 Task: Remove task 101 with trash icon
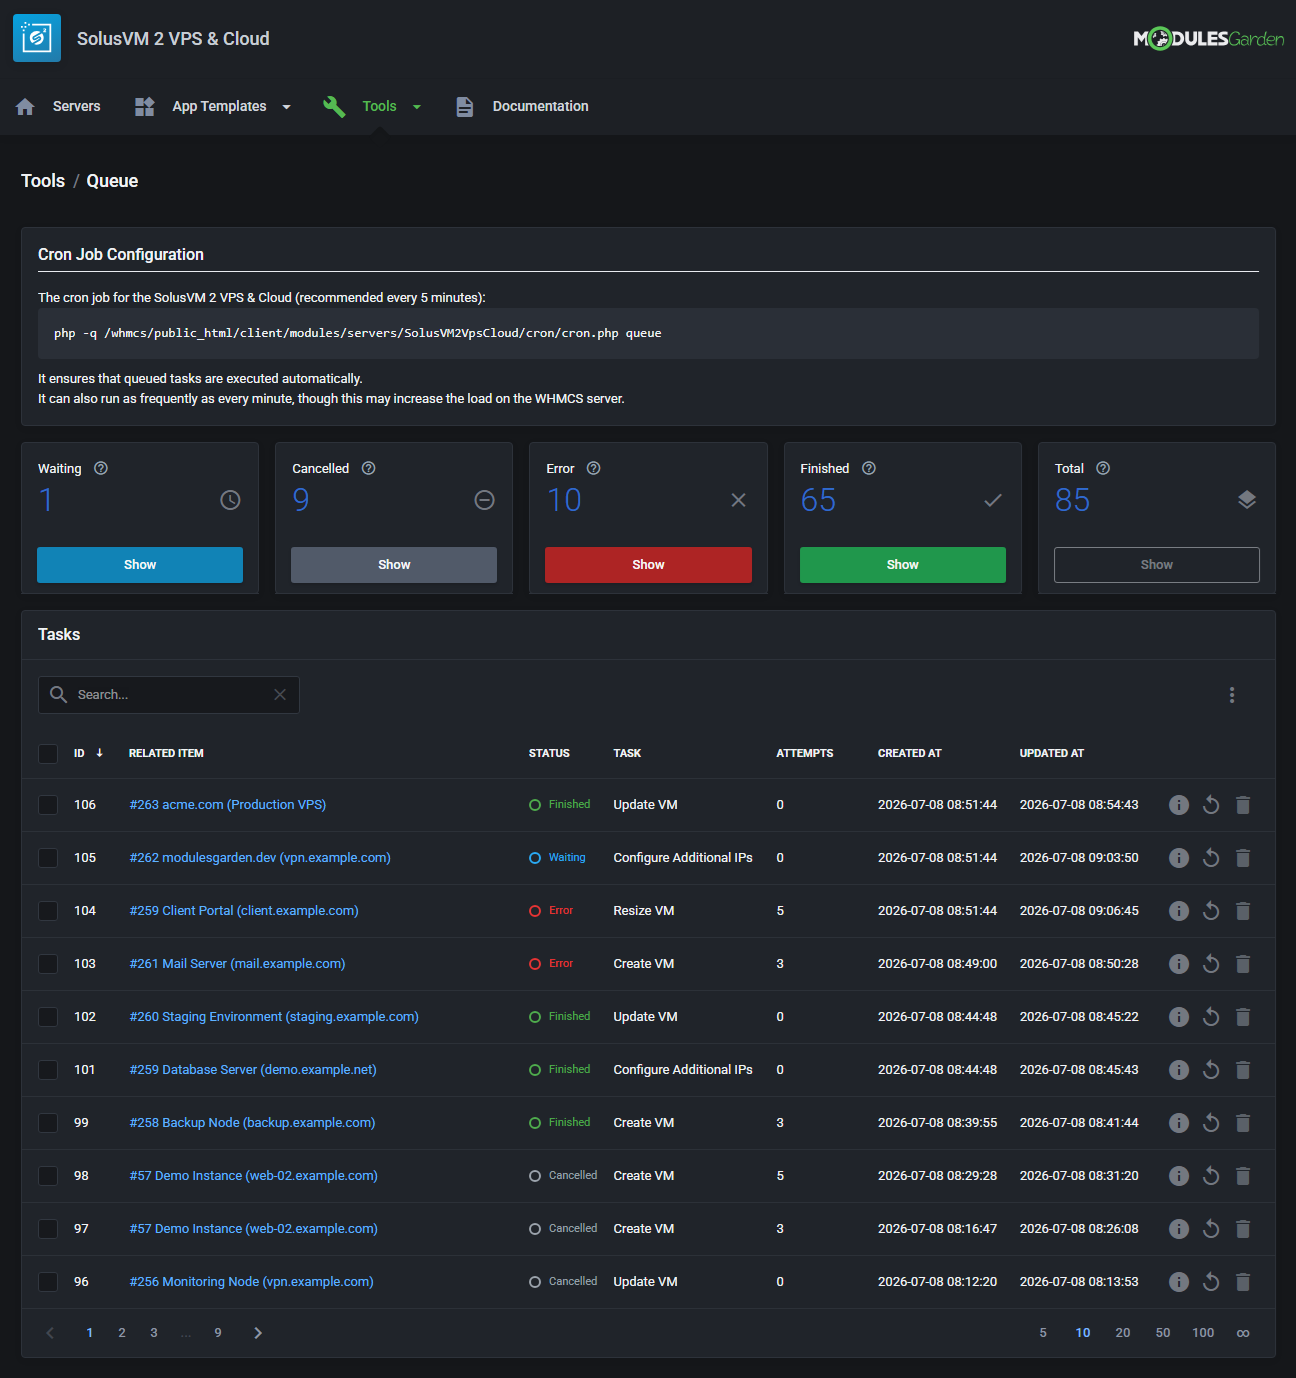(1243, 1070)
